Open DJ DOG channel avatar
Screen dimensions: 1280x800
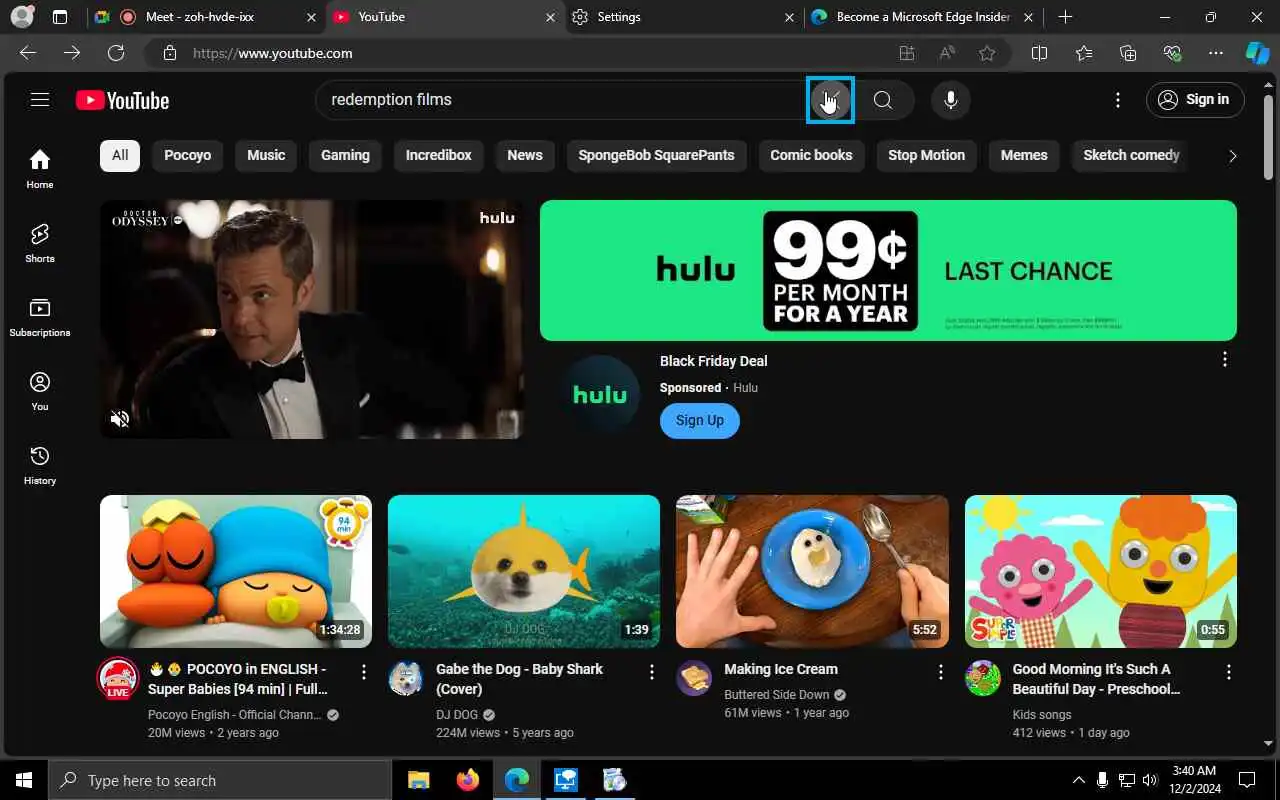[405, 678]
